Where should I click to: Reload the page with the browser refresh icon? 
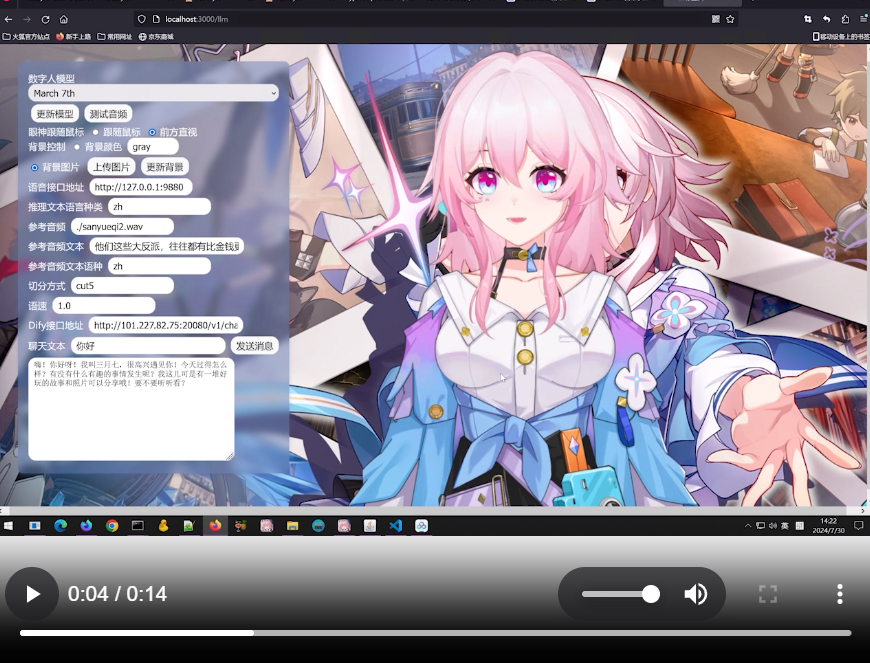45,19
